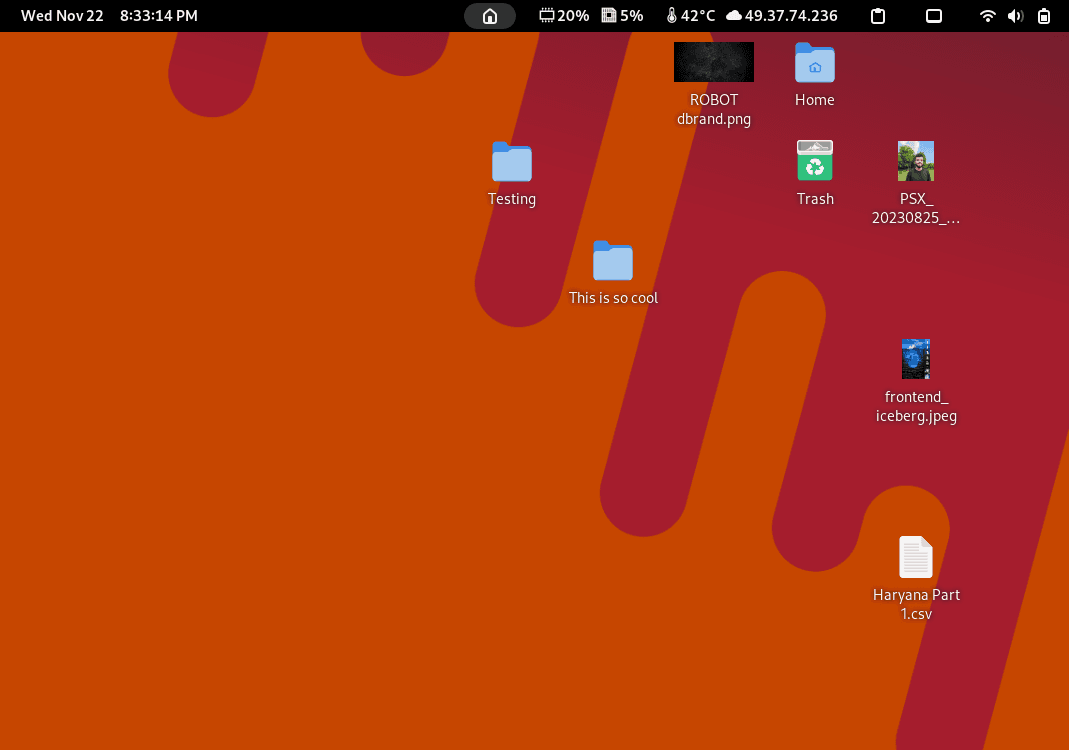Click the 'PSX_ 20230825_…' label
The width and height of the screenshot is (1069, 750).
(x=916, y=209)
